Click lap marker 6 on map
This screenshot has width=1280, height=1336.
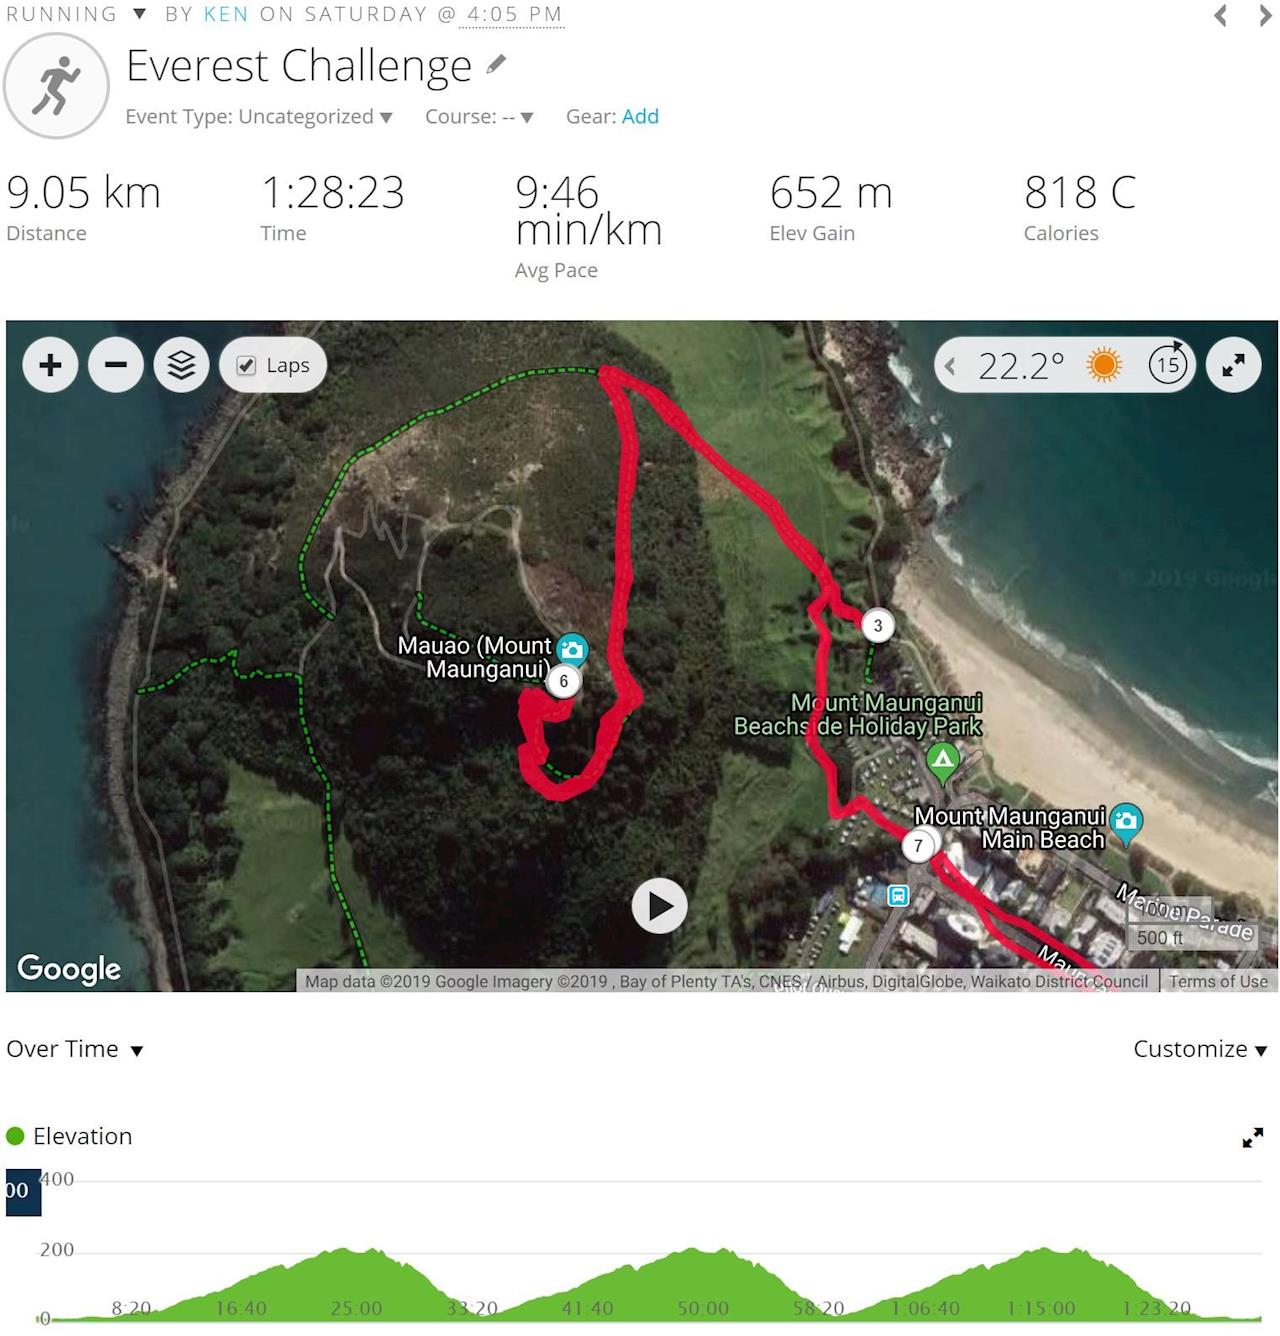tap(564, 681)
